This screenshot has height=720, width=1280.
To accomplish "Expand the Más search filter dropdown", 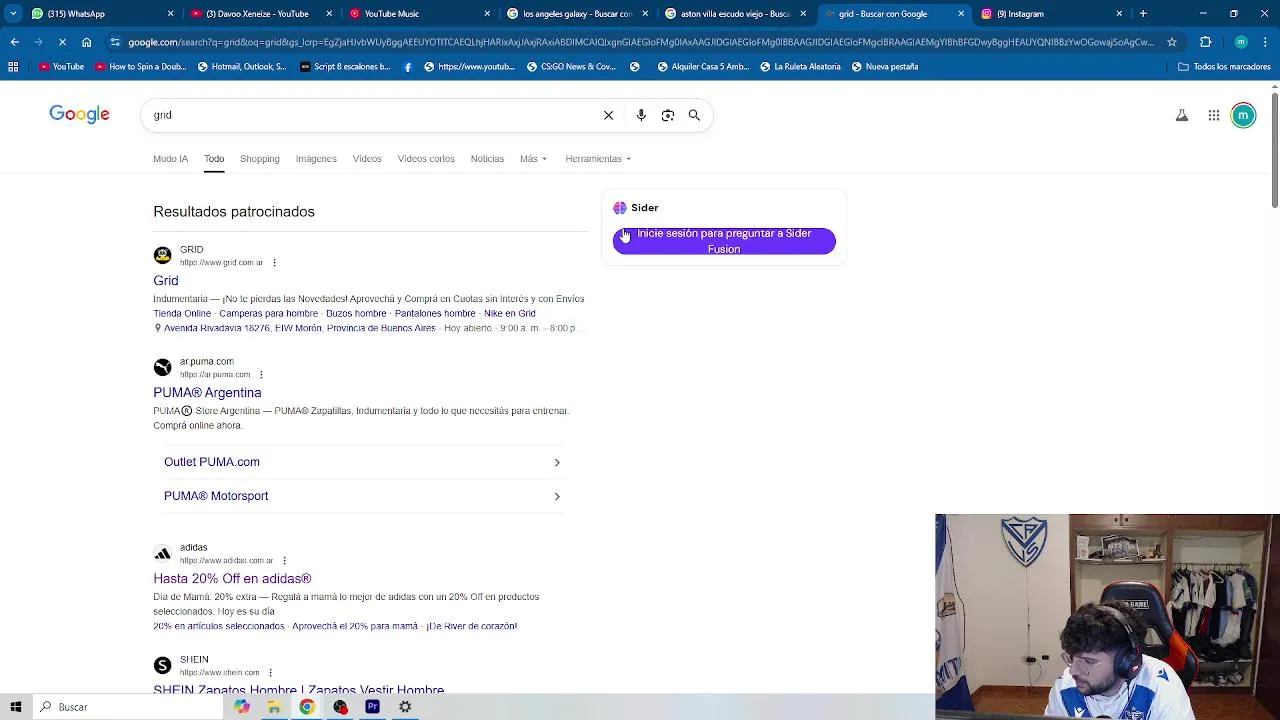I will [x=533, y=159].
